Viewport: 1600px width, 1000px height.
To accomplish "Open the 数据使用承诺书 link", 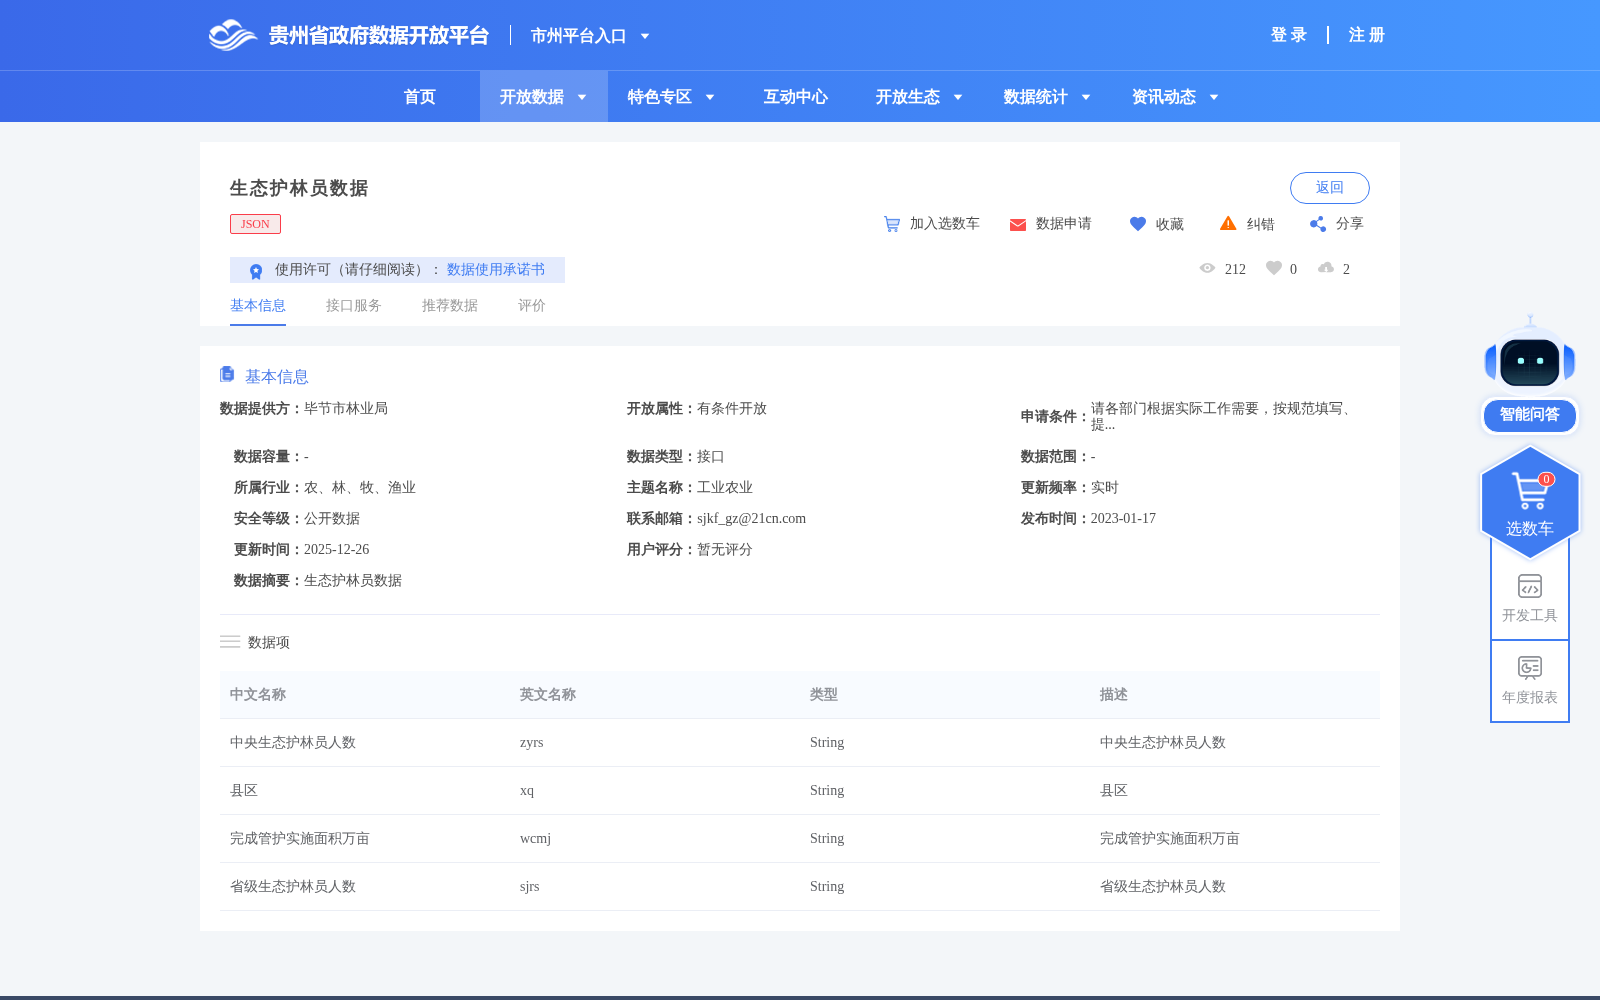I will pyautogui.click(x=496, y=270).
